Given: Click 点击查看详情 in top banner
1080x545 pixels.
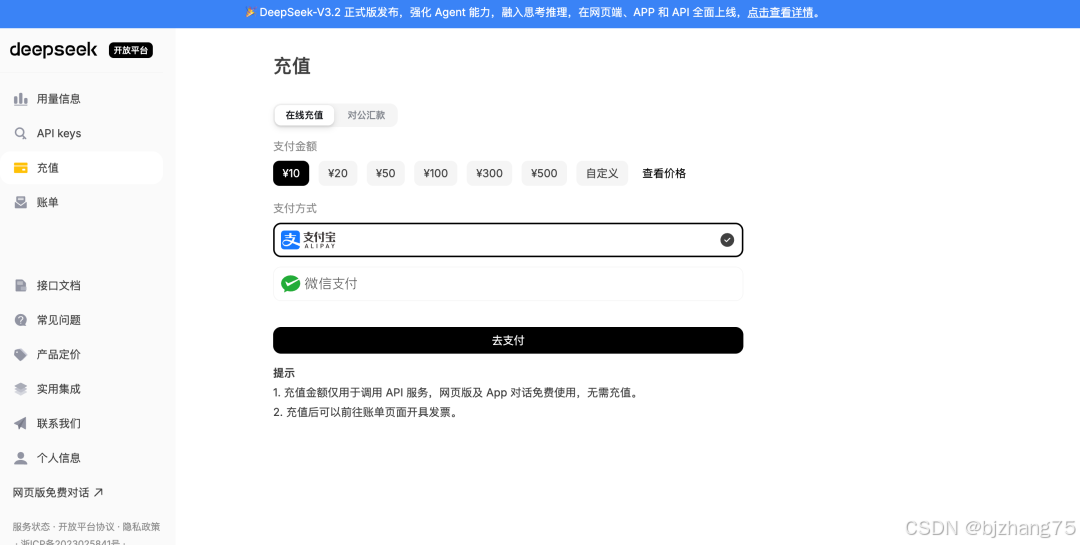Looking at the screenshot, I should pyautogui.click(x=780, y=12).
